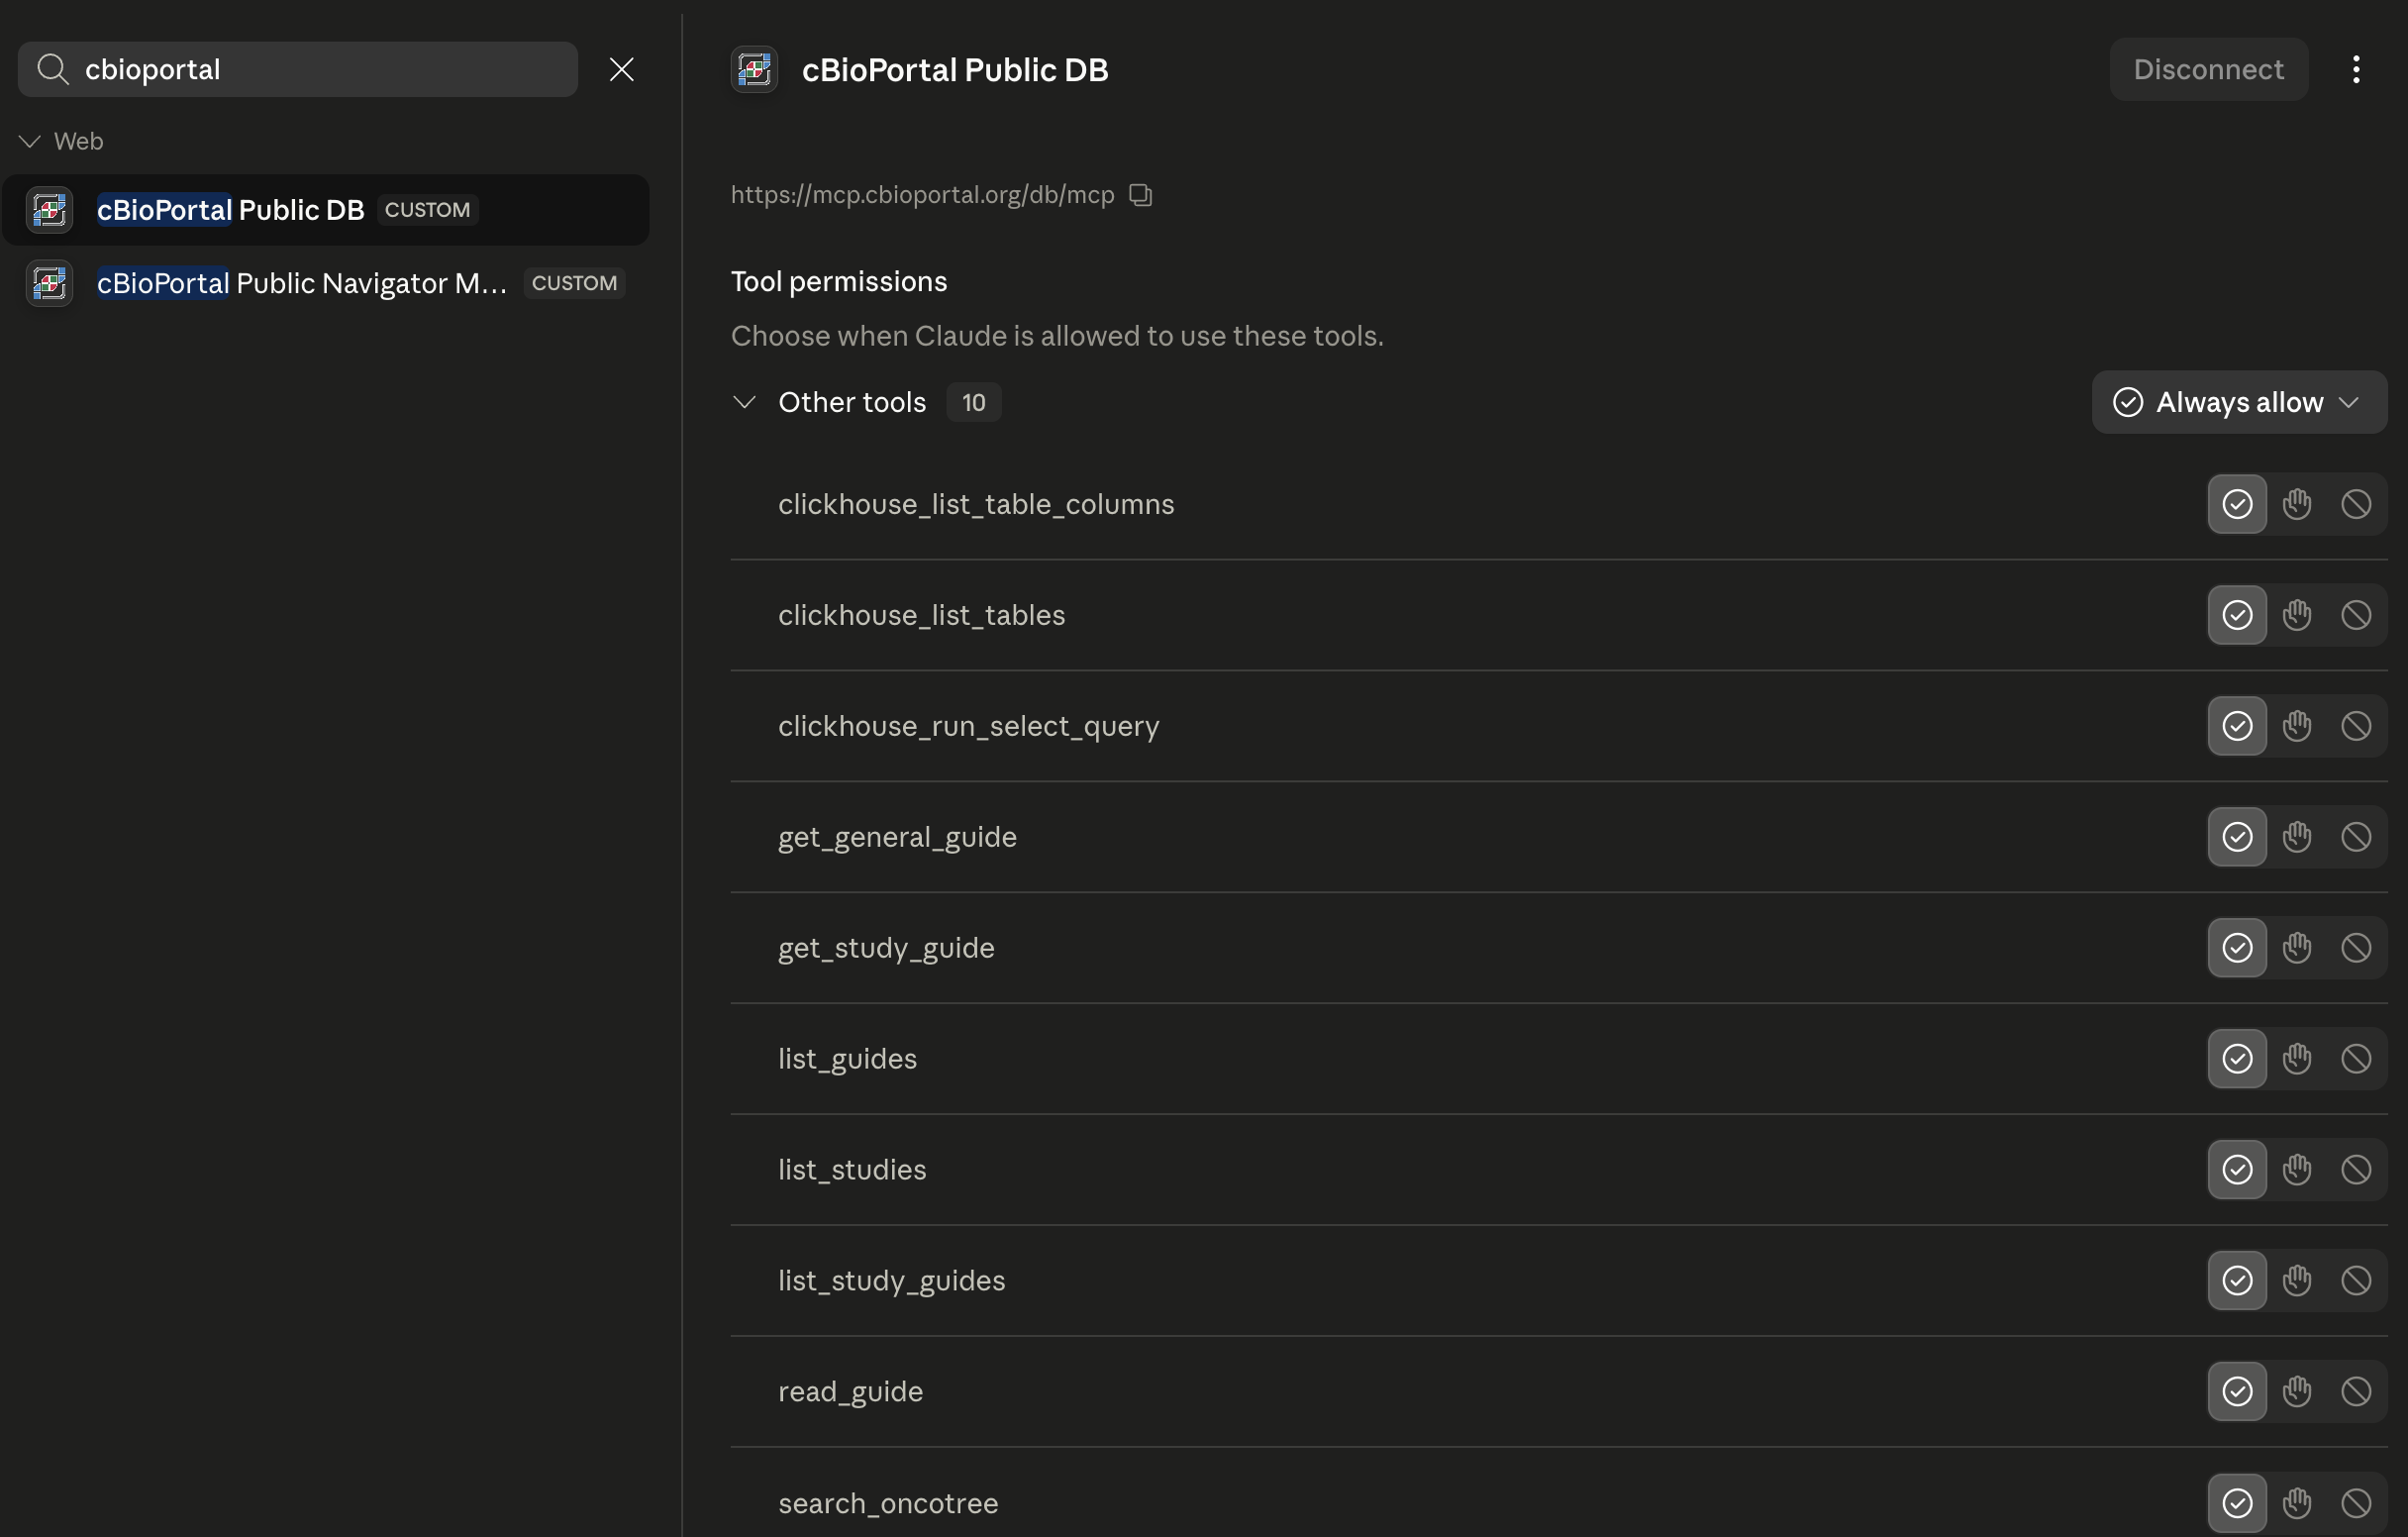Collapse the Other tools group

click(744, 402)
